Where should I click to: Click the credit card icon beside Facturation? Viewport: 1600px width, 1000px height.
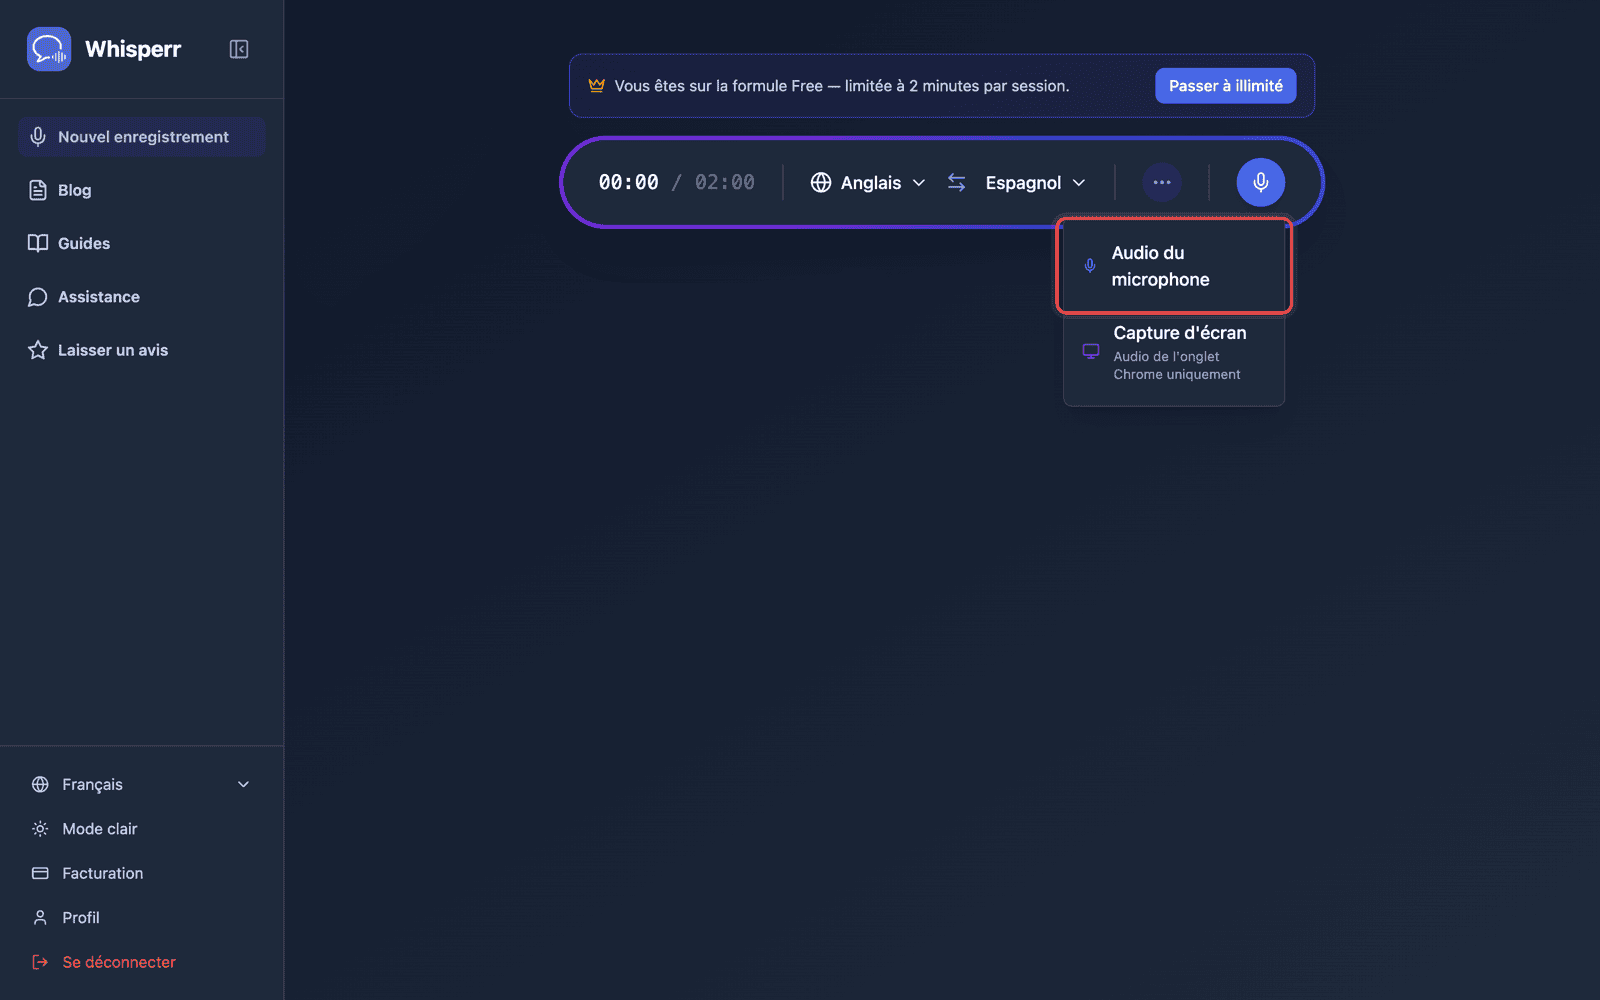pyautogui.click(x=40, y=873)
